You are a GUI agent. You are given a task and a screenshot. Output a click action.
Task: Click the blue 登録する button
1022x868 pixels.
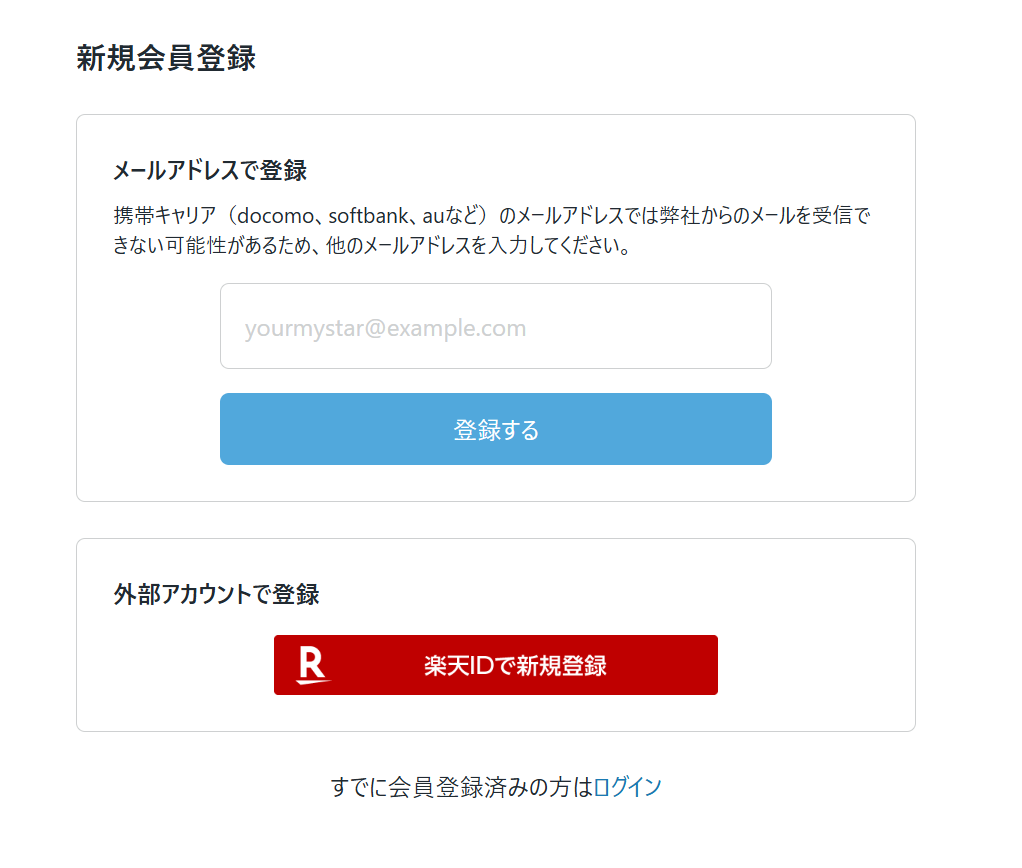point(495,429)
